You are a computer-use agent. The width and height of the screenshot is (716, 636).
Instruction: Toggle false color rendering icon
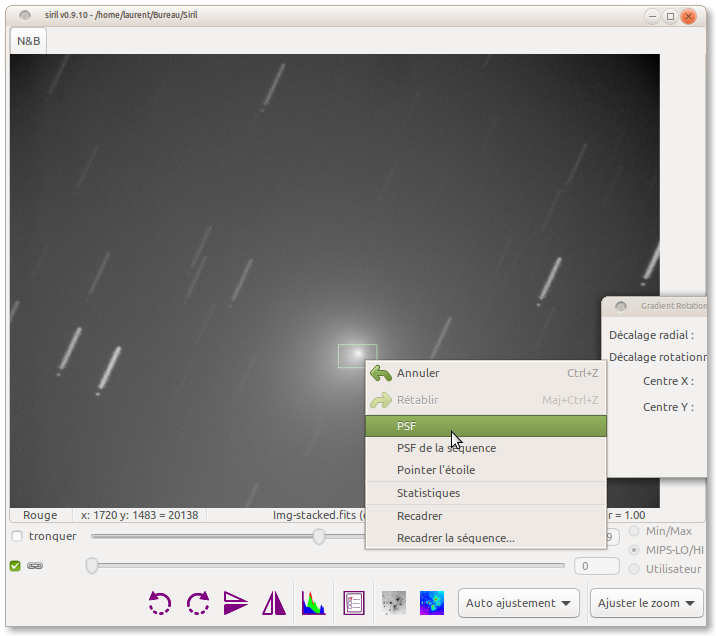[x=432, y=603]
